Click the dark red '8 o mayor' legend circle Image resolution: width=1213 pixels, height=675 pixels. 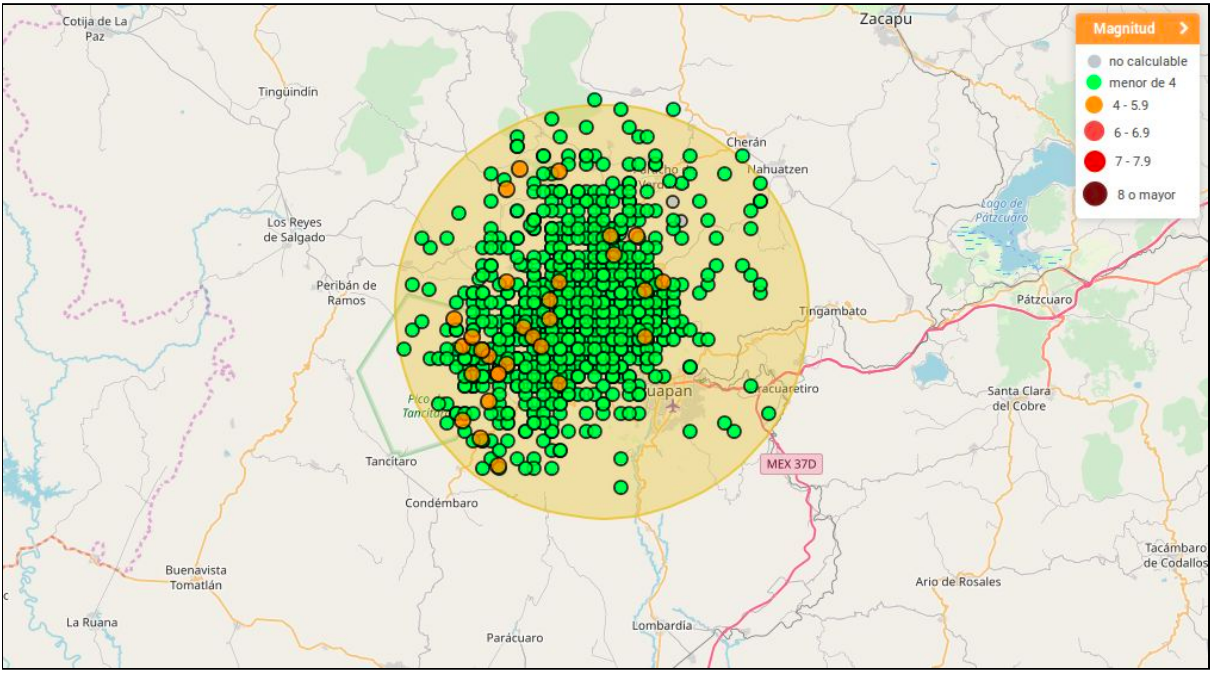1094,194
